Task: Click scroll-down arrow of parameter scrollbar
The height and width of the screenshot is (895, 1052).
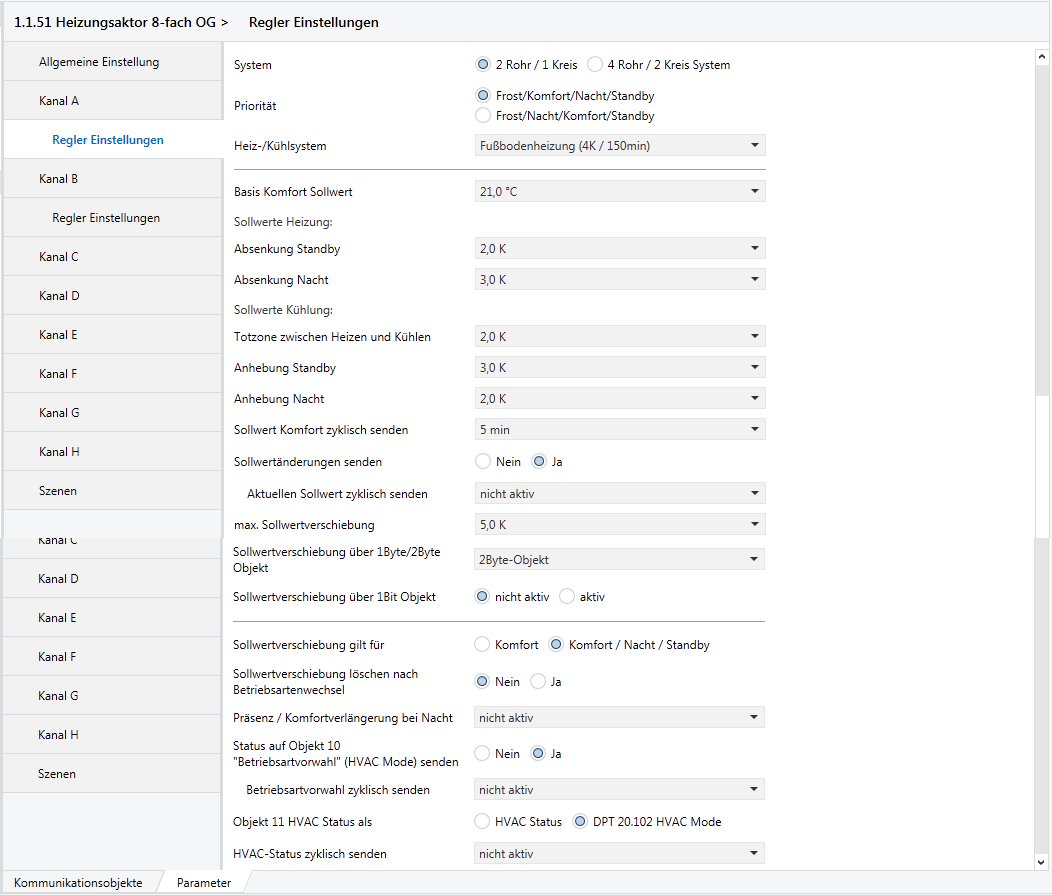Action: pos(1041,861)
